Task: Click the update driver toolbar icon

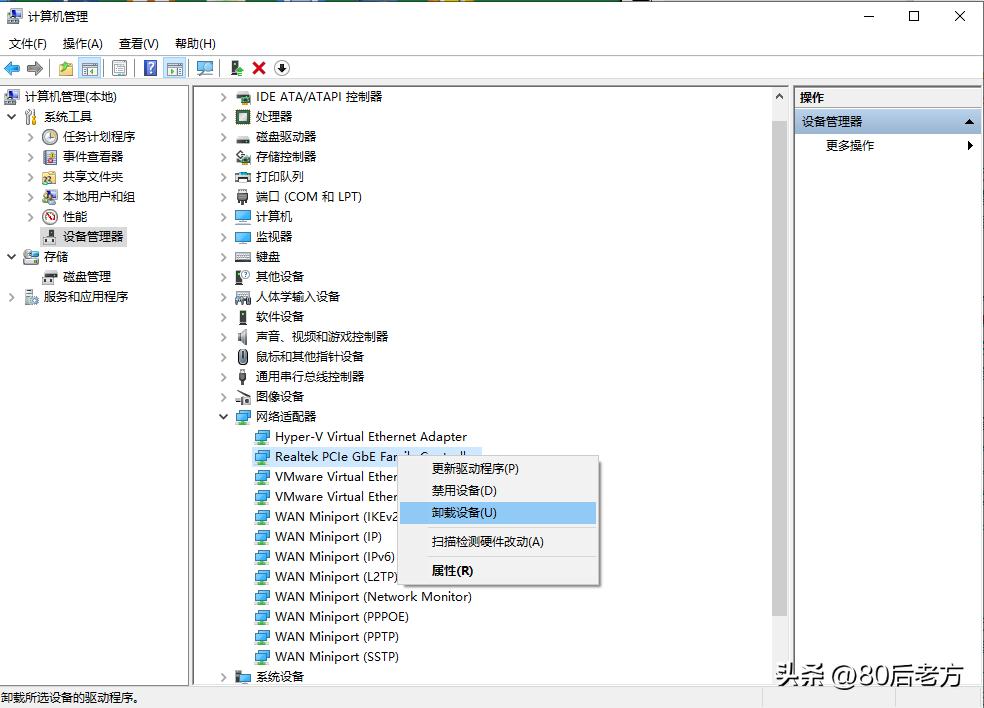Action: click(237, 67)
